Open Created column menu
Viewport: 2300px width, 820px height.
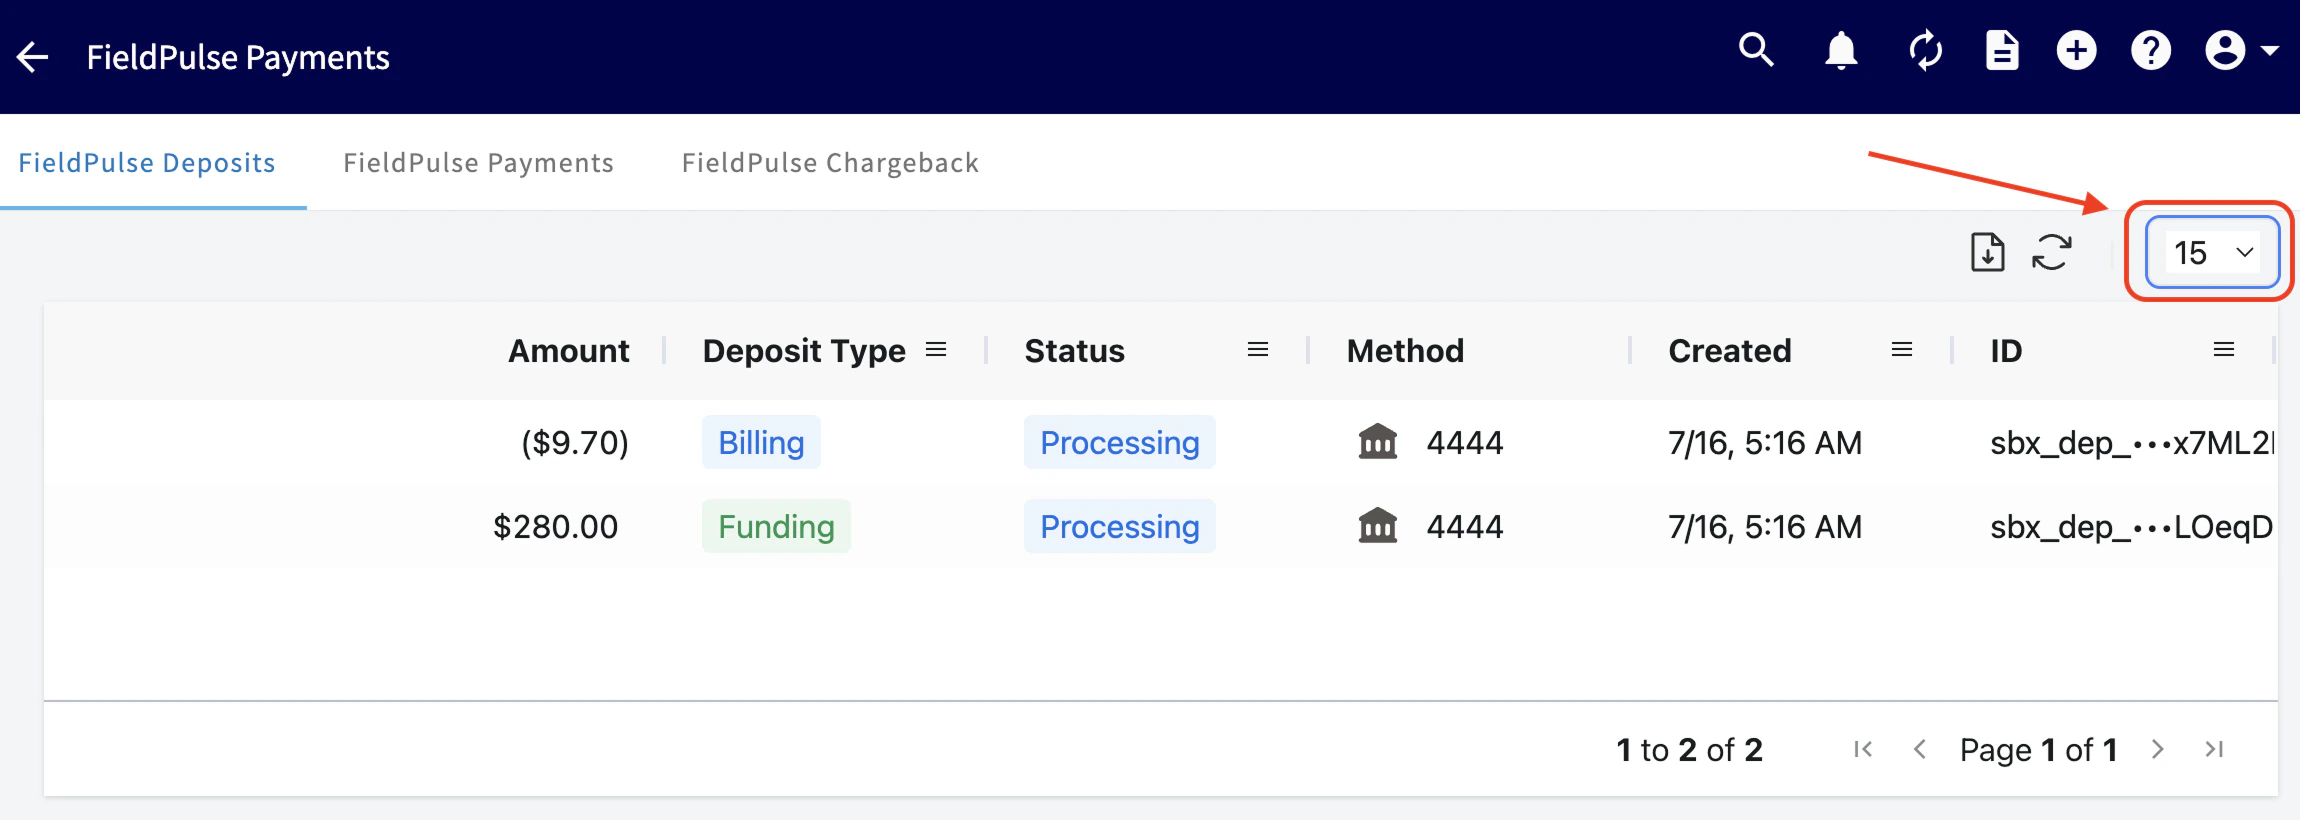click(1902, 349)
